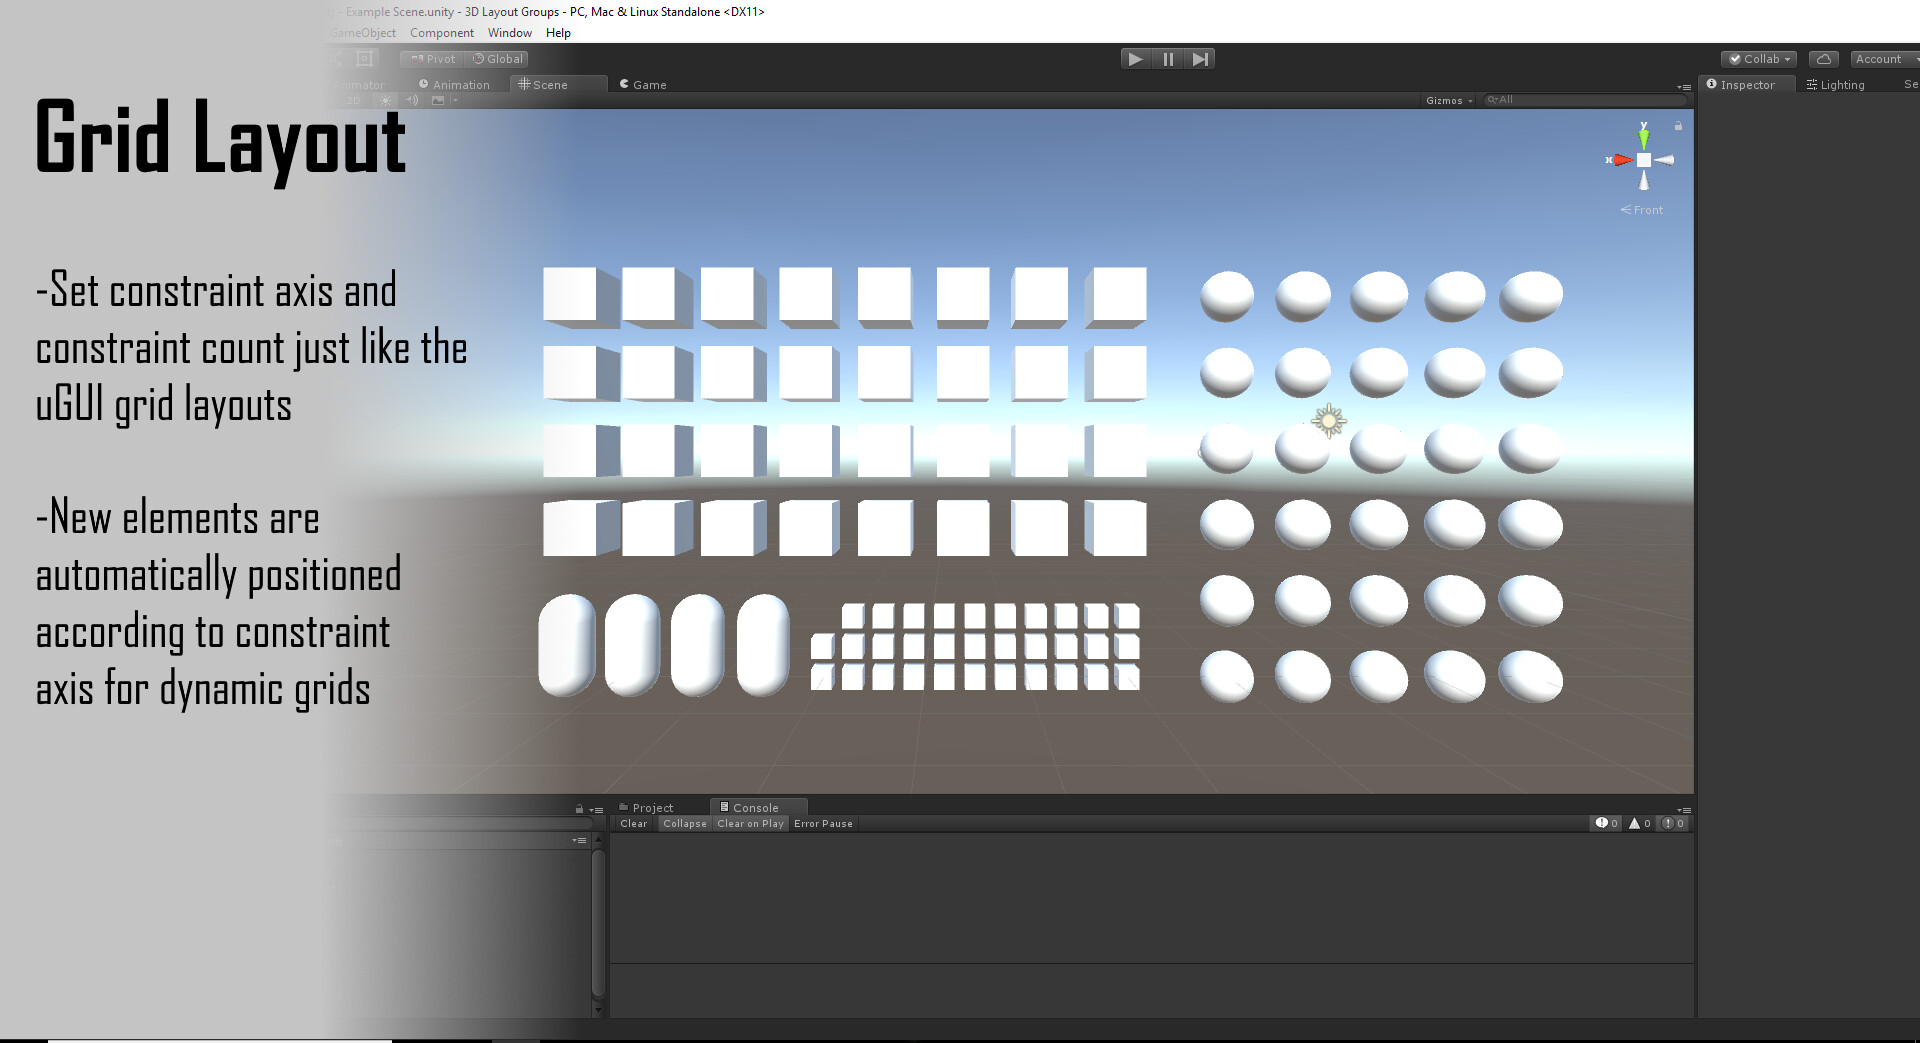Click the Step frame button
This screenshot has width=1920, height=1043.
[1200, 59]
